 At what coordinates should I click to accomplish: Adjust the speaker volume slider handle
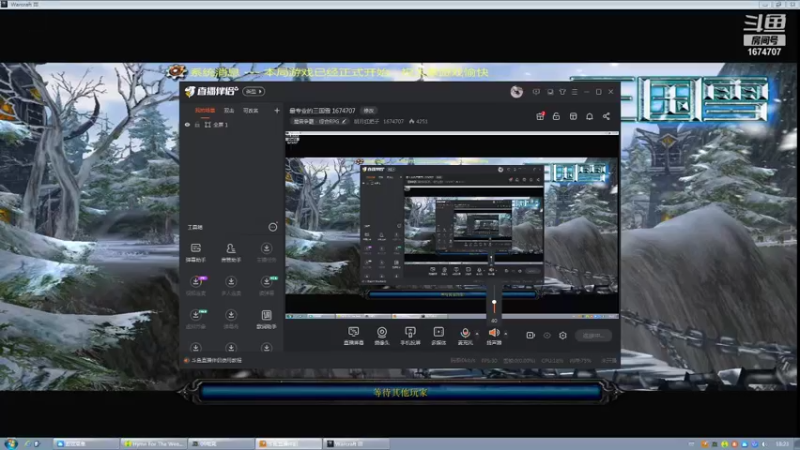point(494,303)
